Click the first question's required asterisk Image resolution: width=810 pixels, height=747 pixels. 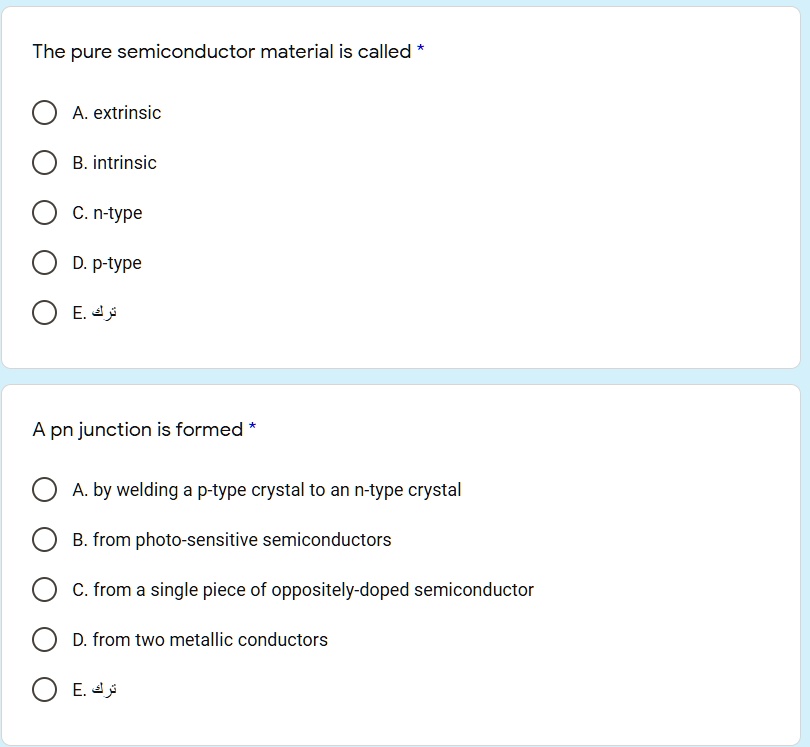pos(419,50)
